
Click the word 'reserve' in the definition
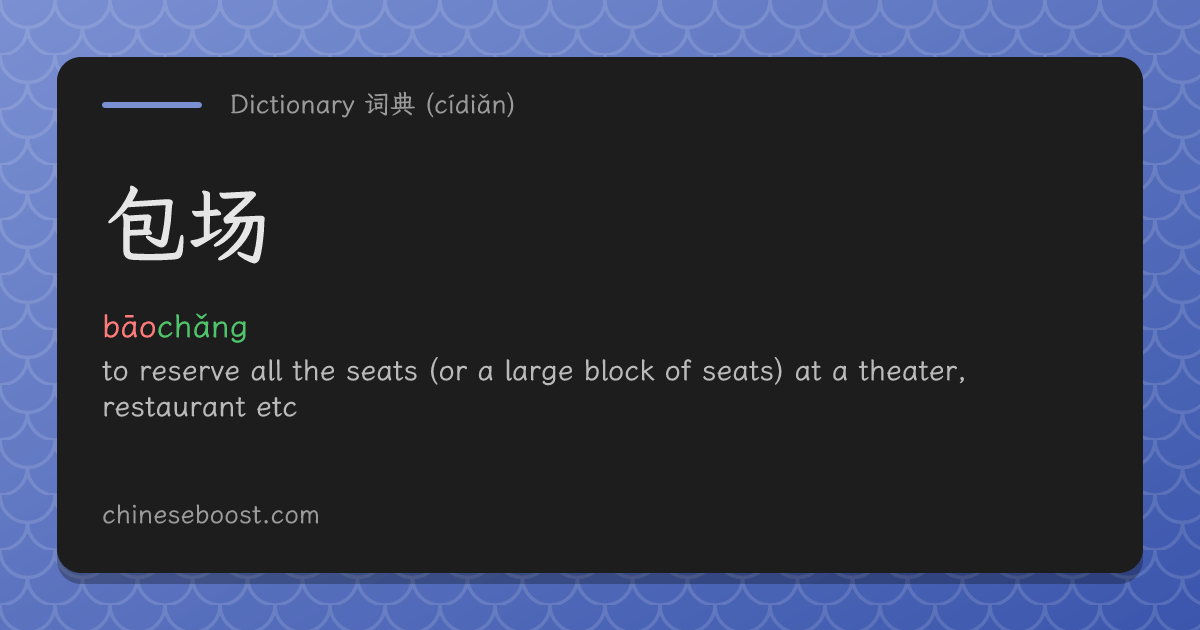click(x=190, y=372)
